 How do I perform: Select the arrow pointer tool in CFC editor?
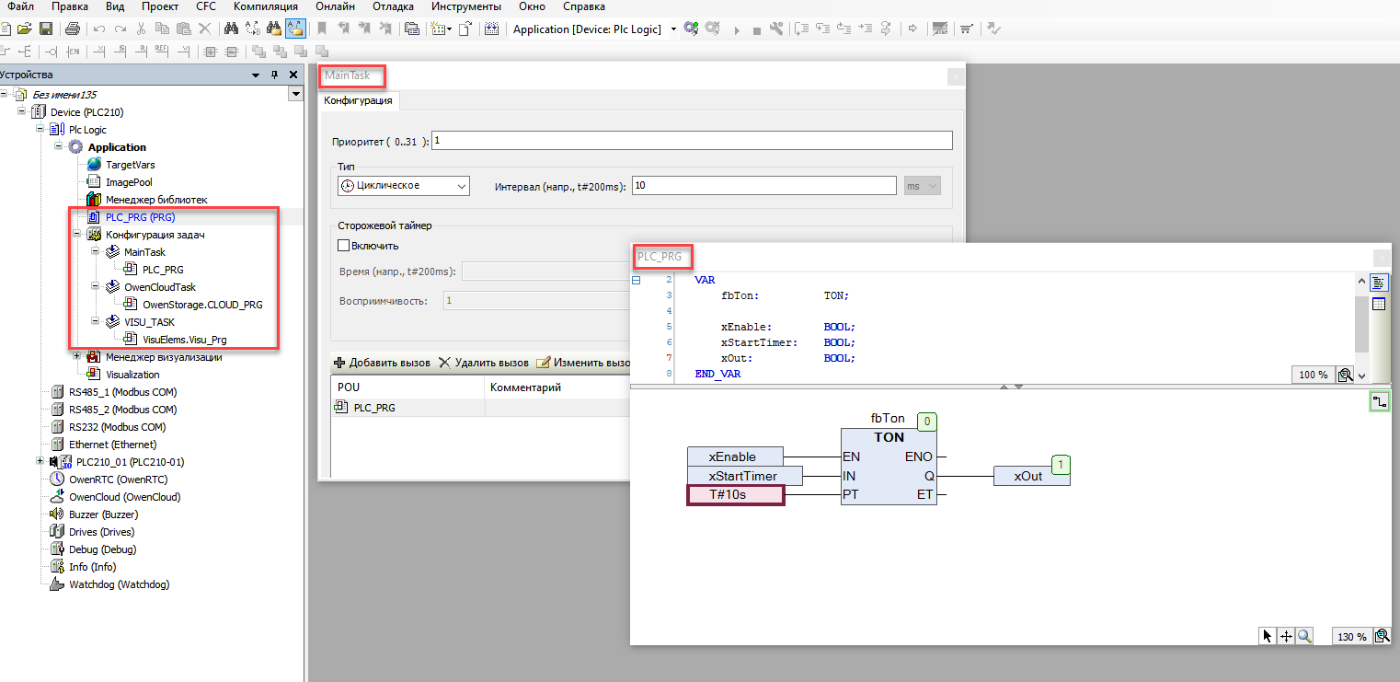pos(1268,636)
